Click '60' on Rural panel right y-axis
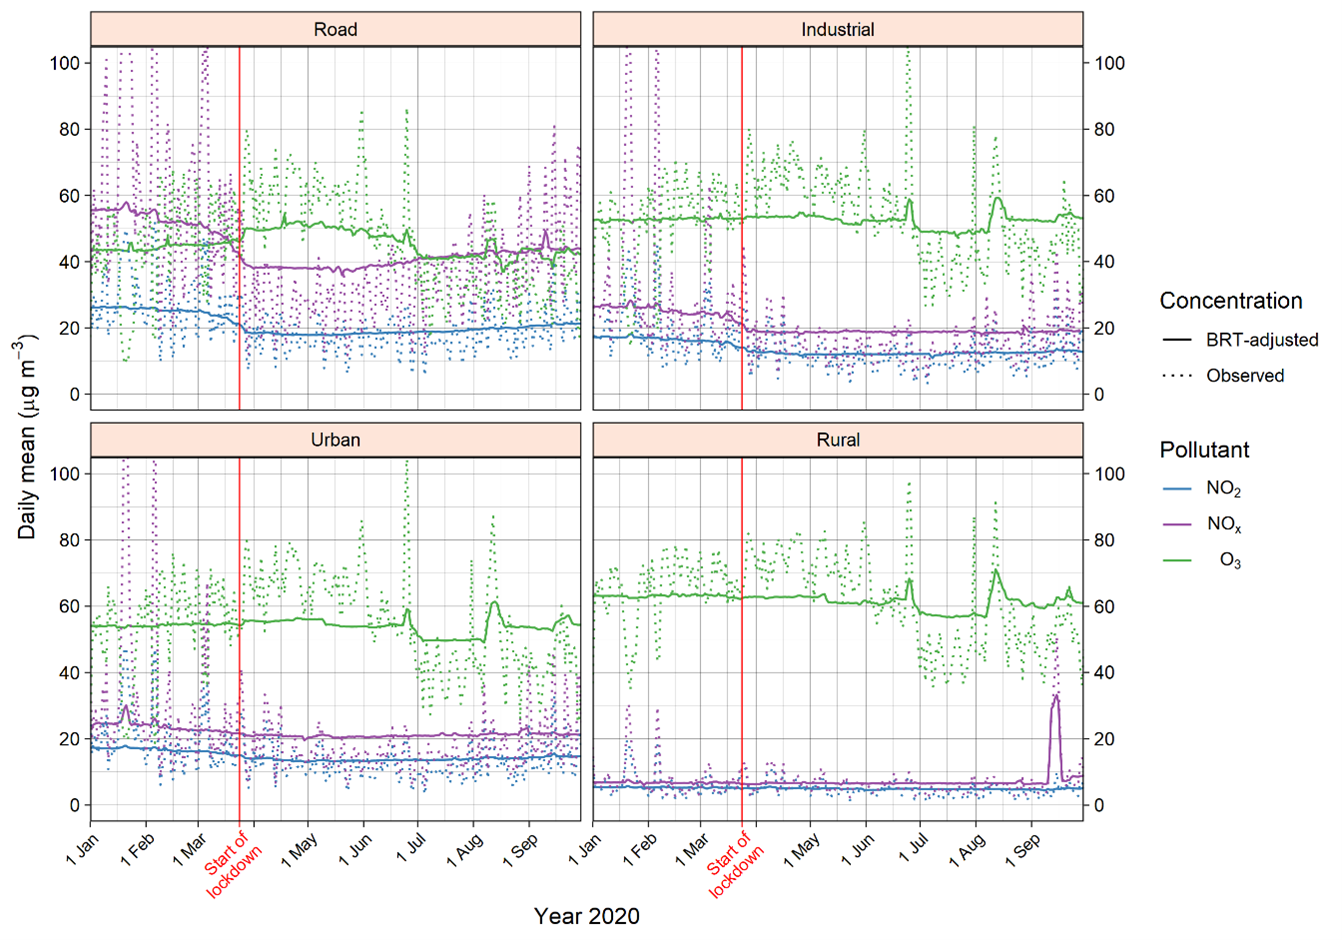Screen dimensions: 1342x940 (x=1105, y=606)
